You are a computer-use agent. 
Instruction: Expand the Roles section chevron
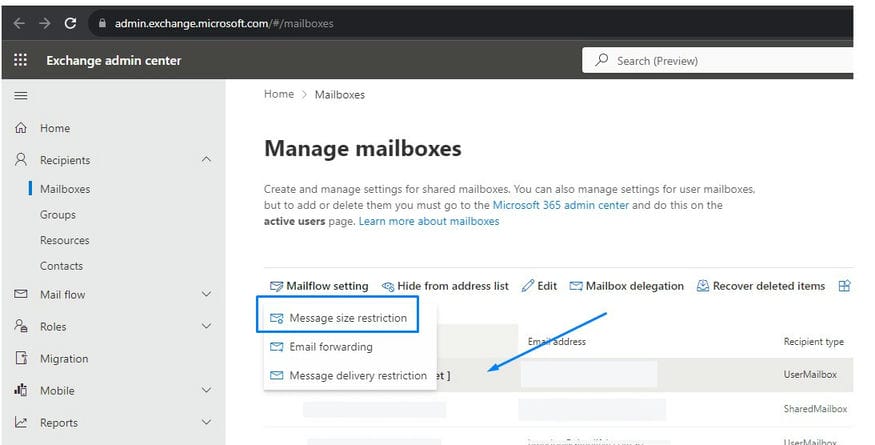(x=206, y=326)
